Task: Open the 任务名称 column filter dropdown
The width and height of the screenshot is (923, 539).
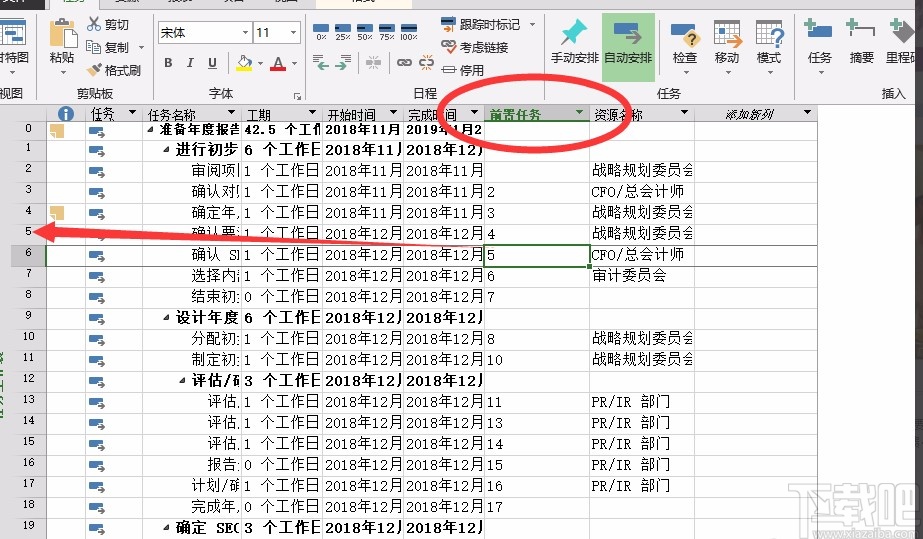Action: point(231,112)
